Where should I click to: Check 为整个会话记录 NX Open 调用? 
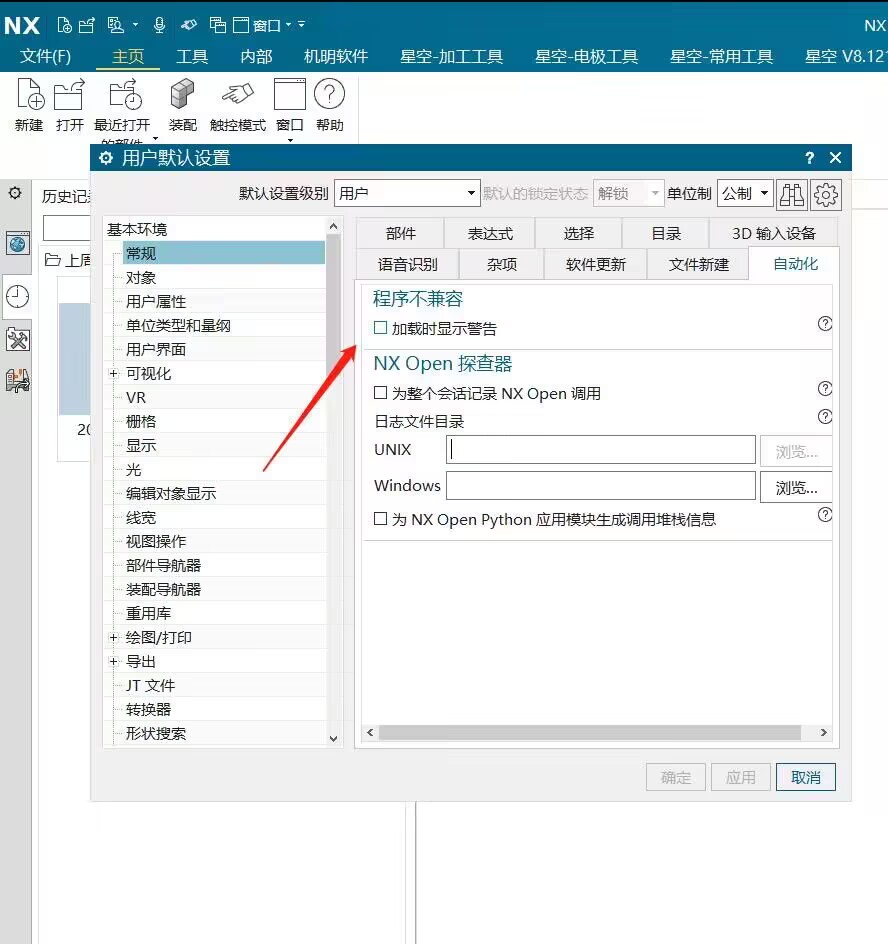(x=380, y=393)
